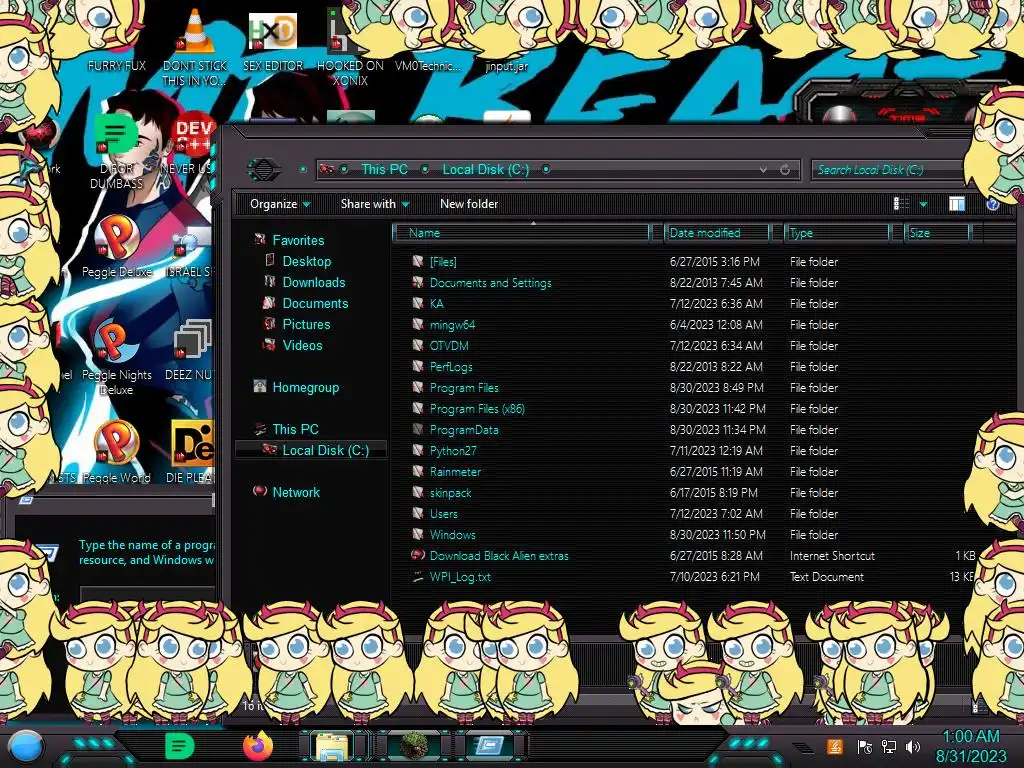Click in the Search Local Disk (C:) box

pyautogui.click(x=888, y=170)
